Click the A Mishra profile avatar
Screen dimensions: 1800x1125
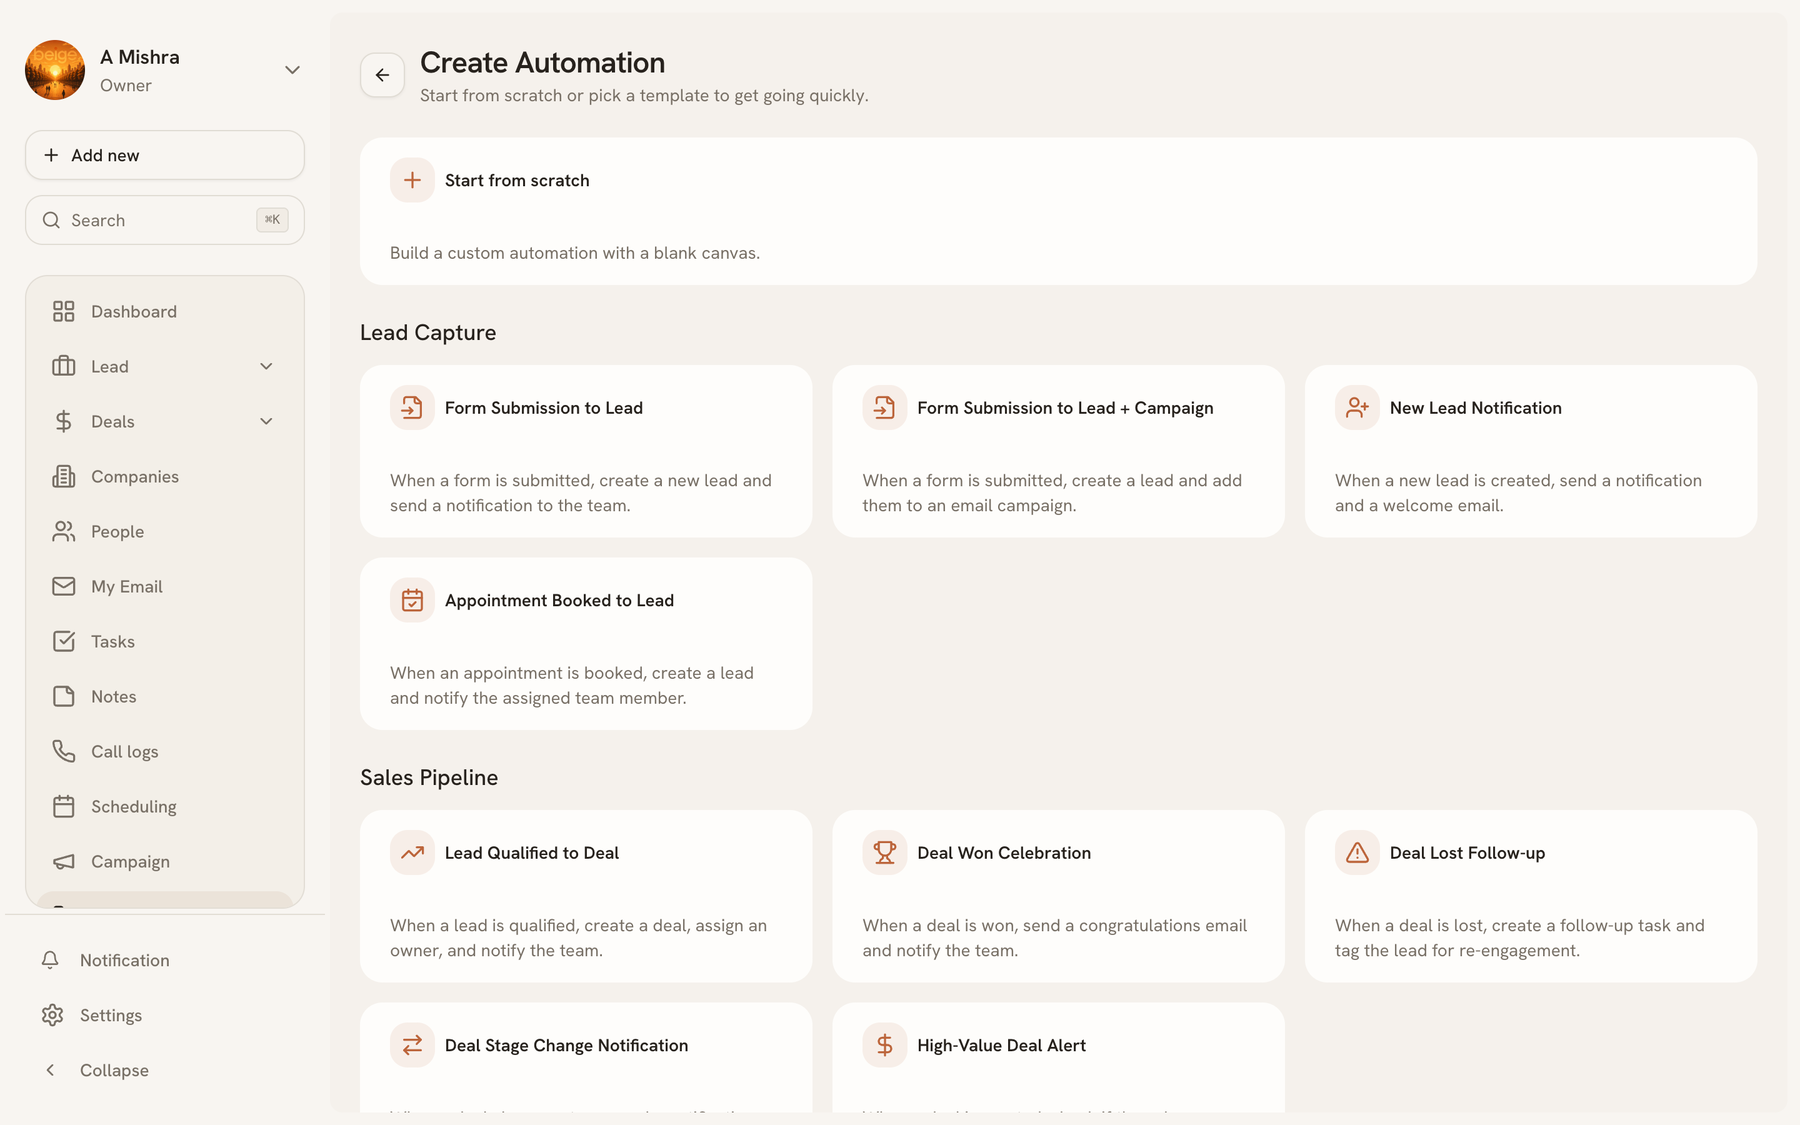(55, 70)
